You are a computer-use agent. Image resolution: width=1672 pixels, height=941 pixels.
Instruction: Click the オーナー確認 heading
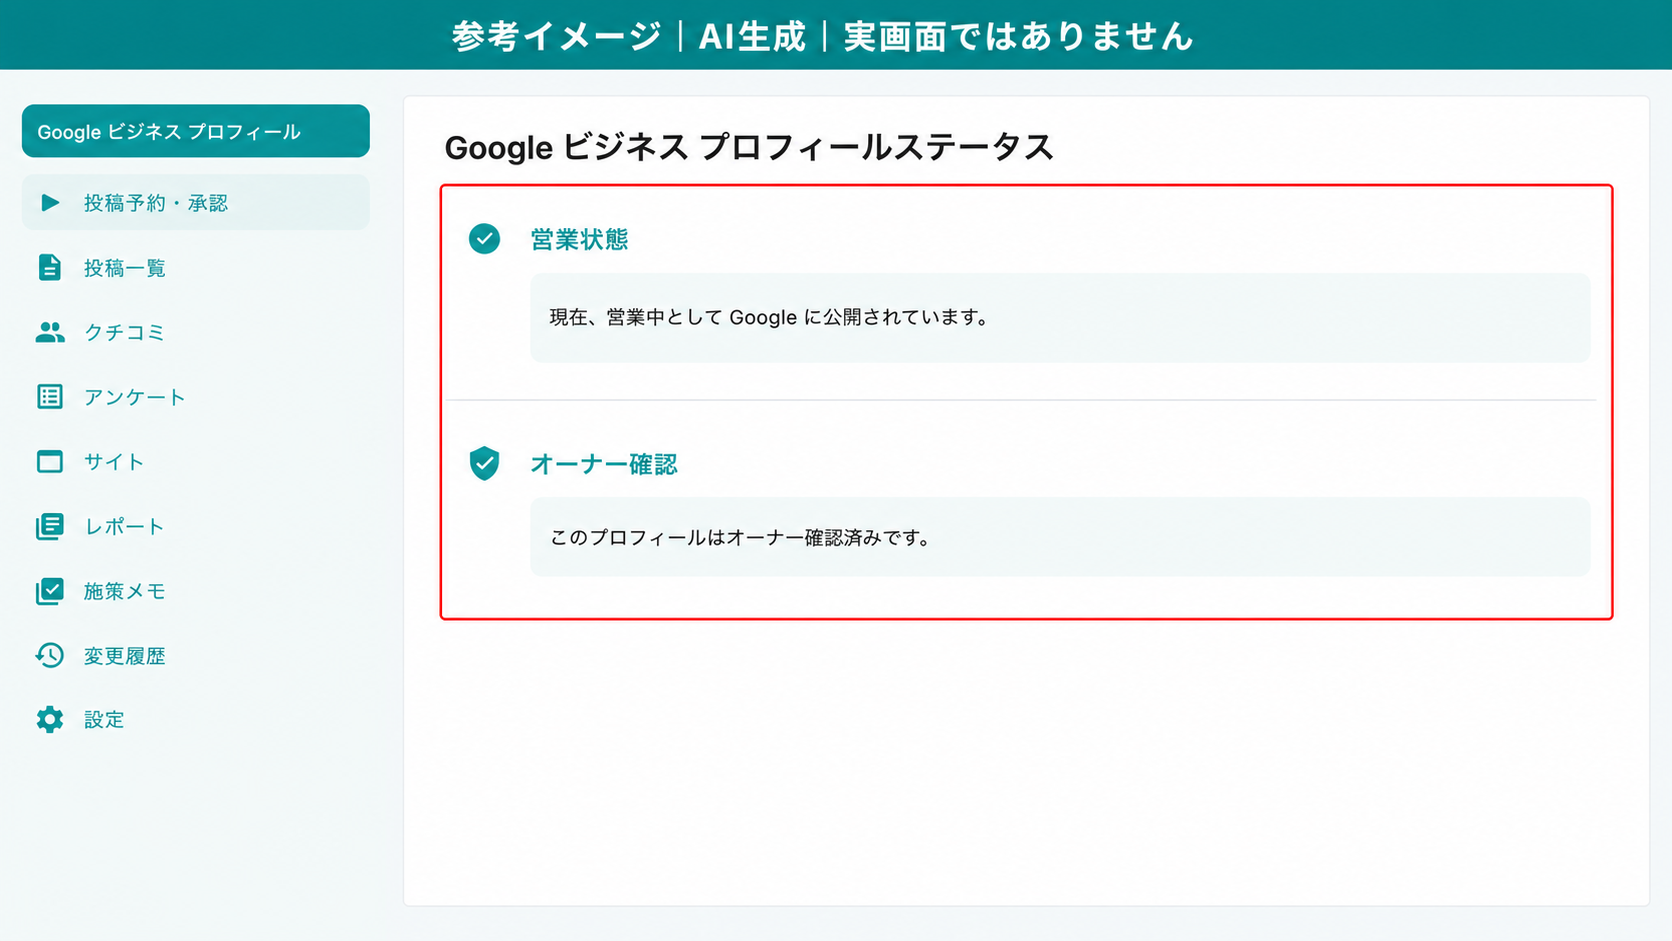[604, 464]
